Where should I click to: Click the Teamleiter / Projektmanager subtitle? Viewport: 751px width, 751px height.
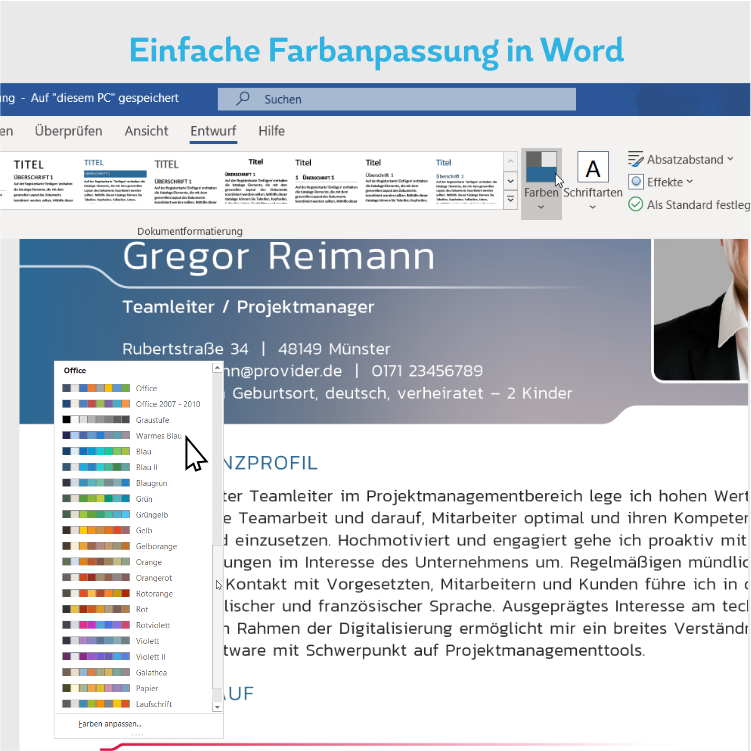pyautogui.click(x=248, y=307)
